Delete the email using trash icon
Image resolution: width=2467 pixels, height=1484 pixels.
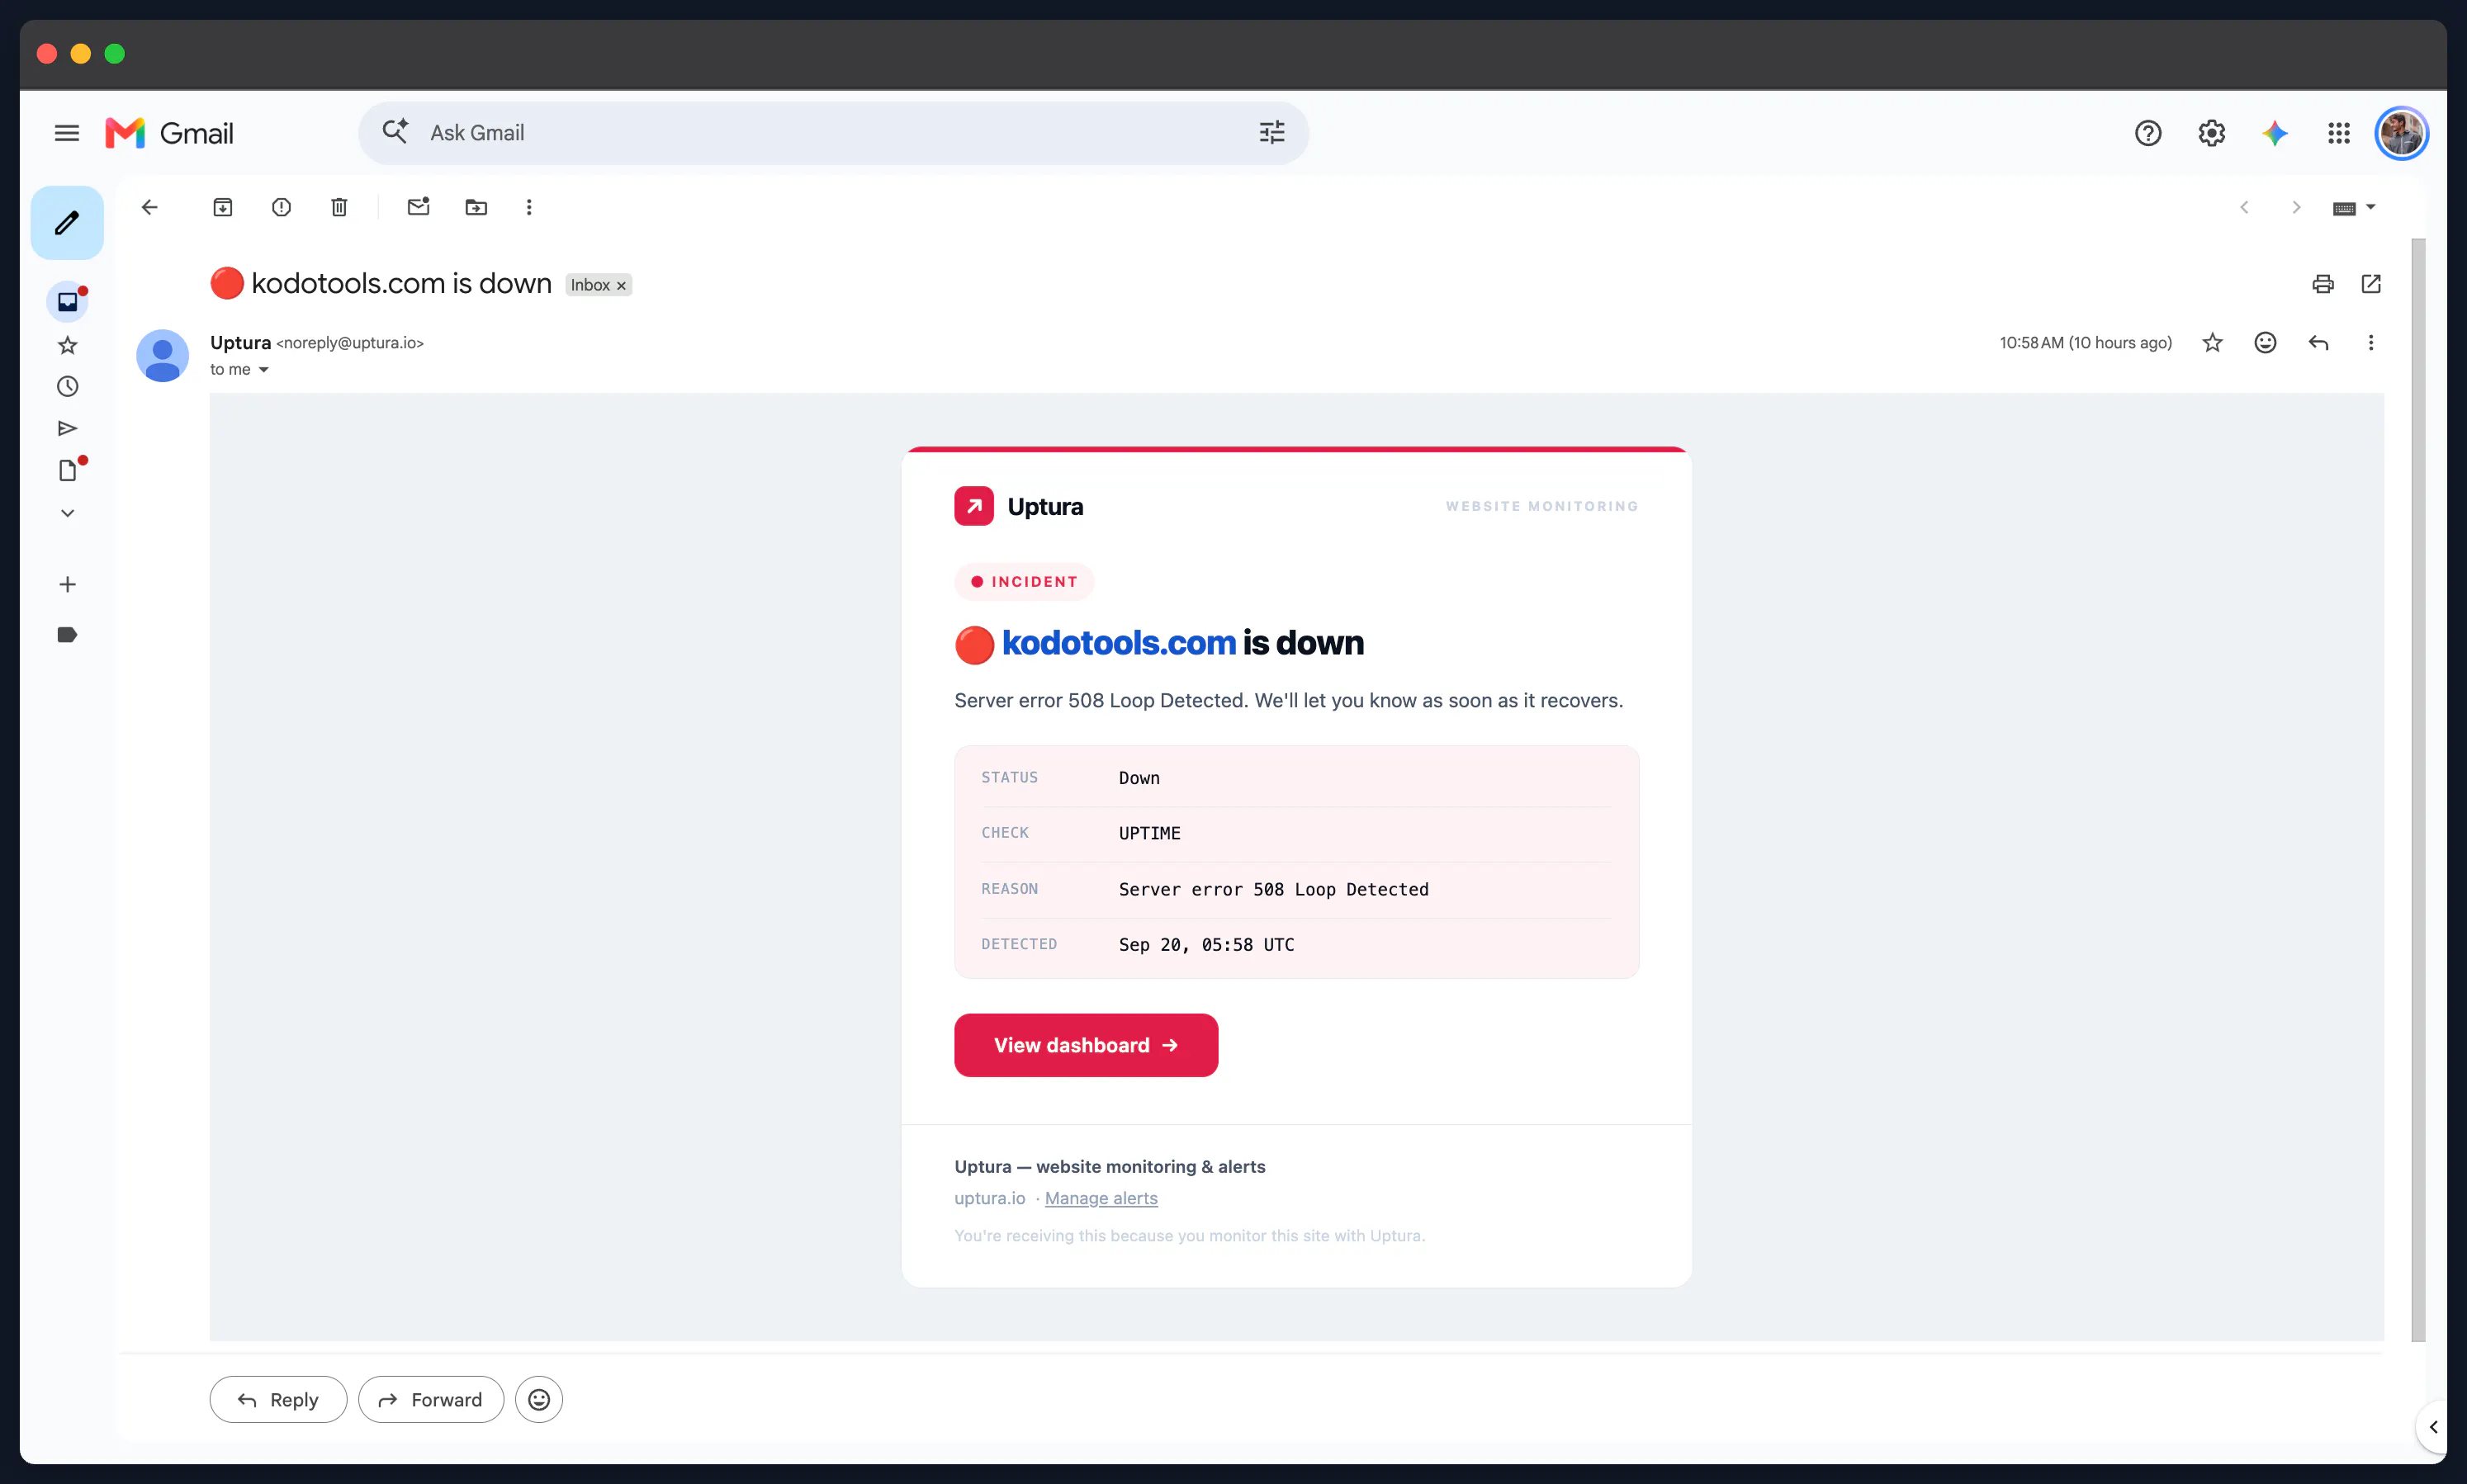(x=339, y=207)
